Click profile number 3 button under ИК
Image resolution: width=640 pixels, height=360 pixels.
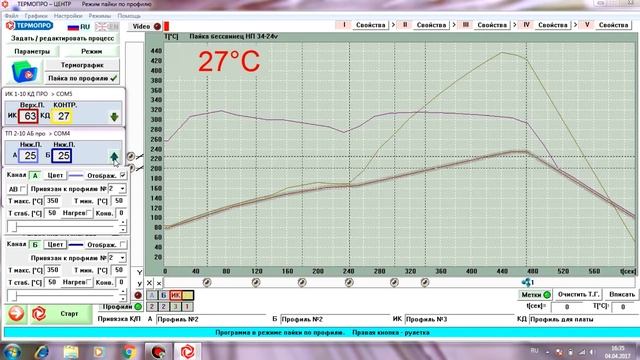click(176, 306)
